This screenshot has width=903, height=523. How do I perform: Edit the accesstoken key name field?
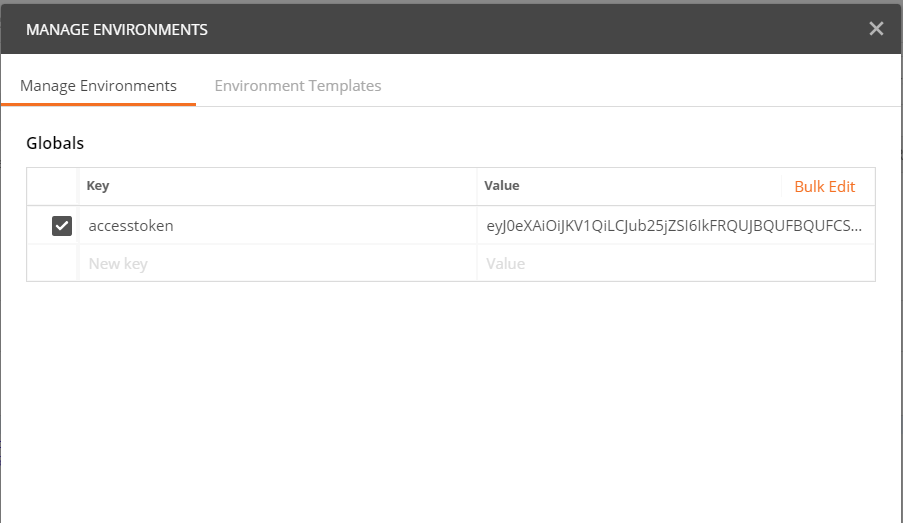click(x=131, y=226)
